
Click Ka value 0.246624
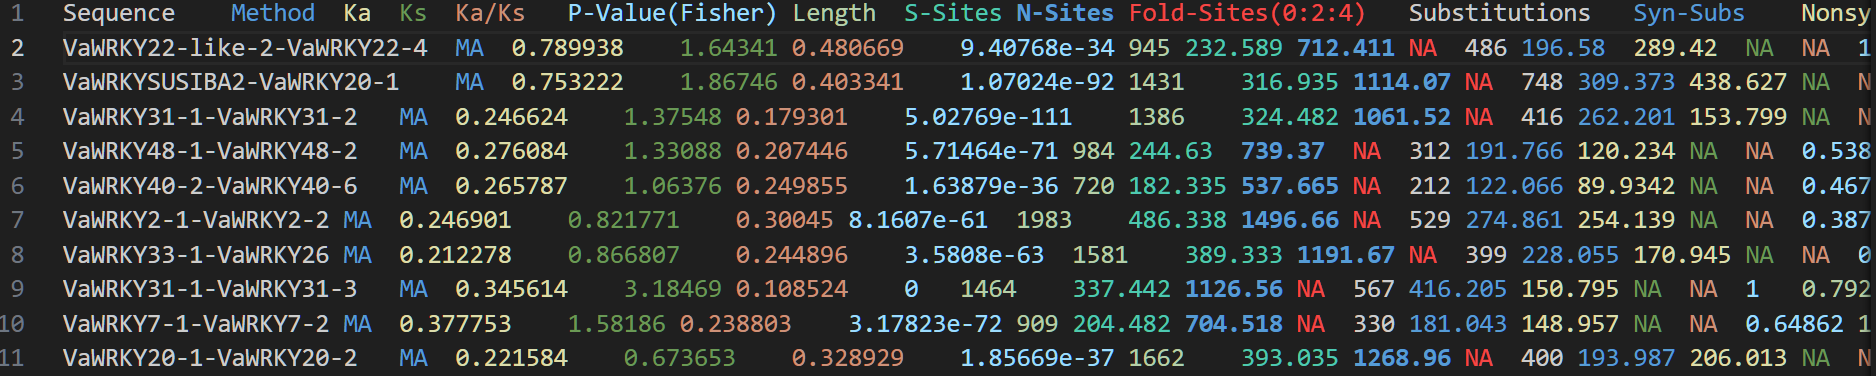pyautogui.click(x=511, y=117)
